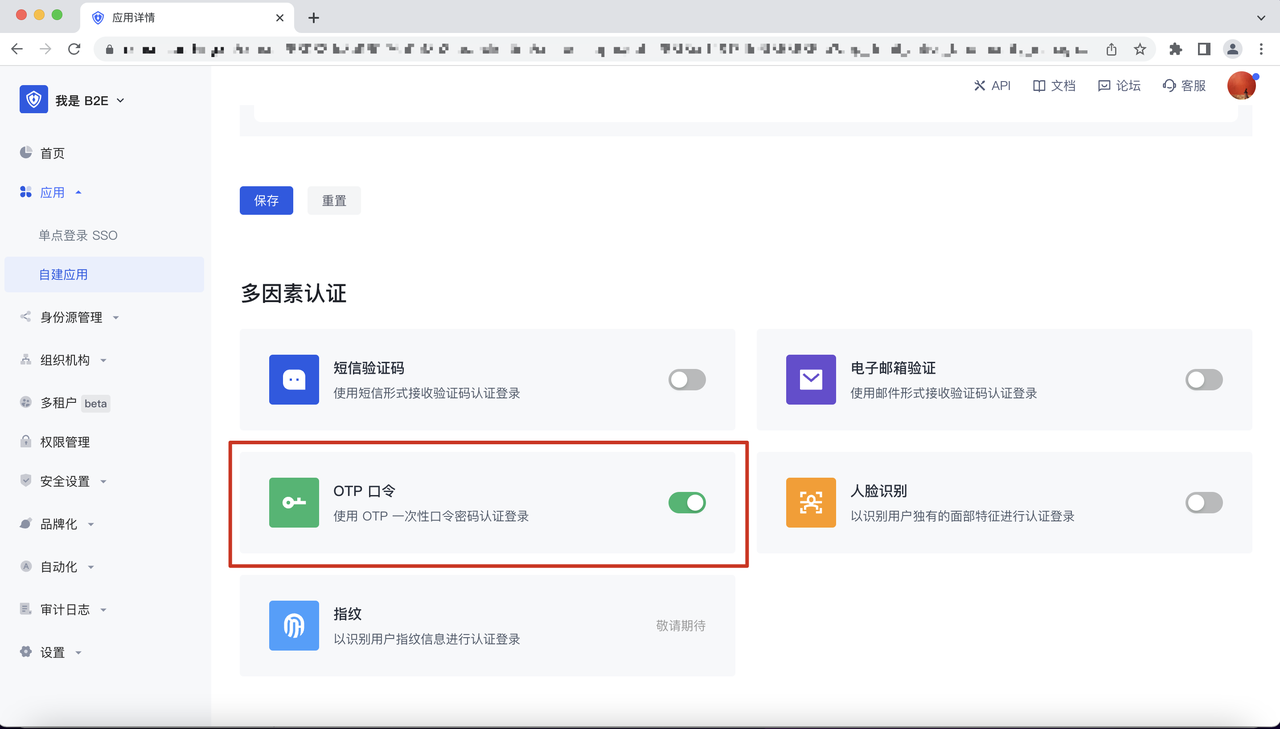Enable 人脸识别 authentication
This screenshot has height=729, width=1280.
tap(1203, 502)
